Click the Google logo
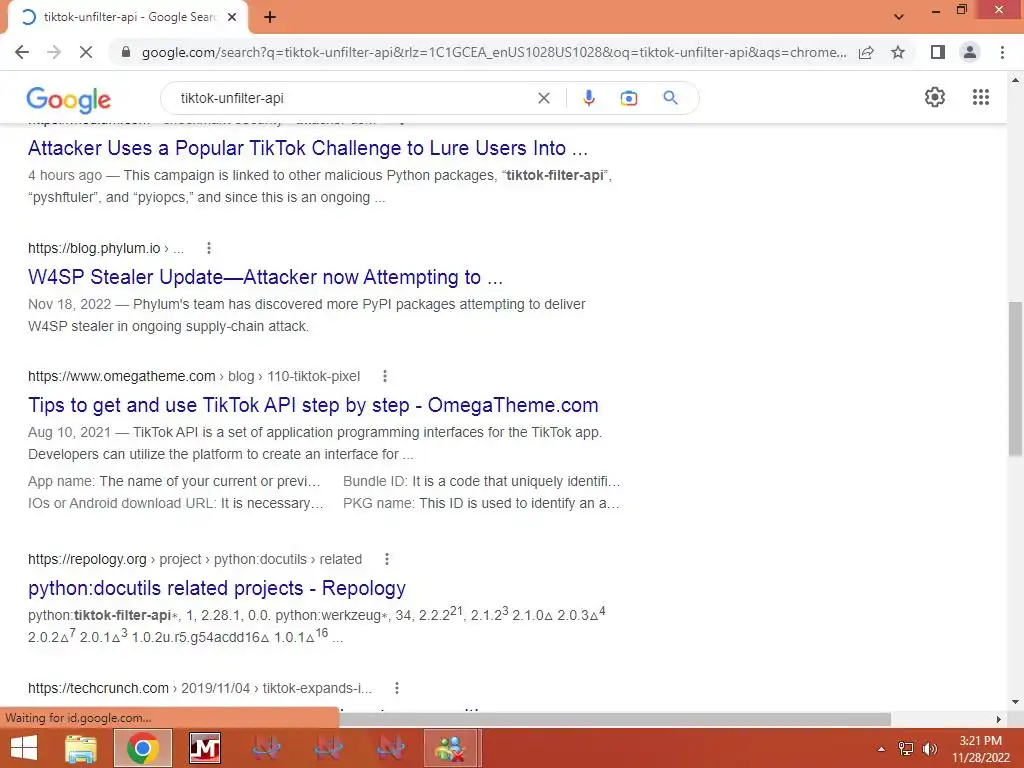The height and width of the screenshot is (768, 1024). (x=69, y=99)
